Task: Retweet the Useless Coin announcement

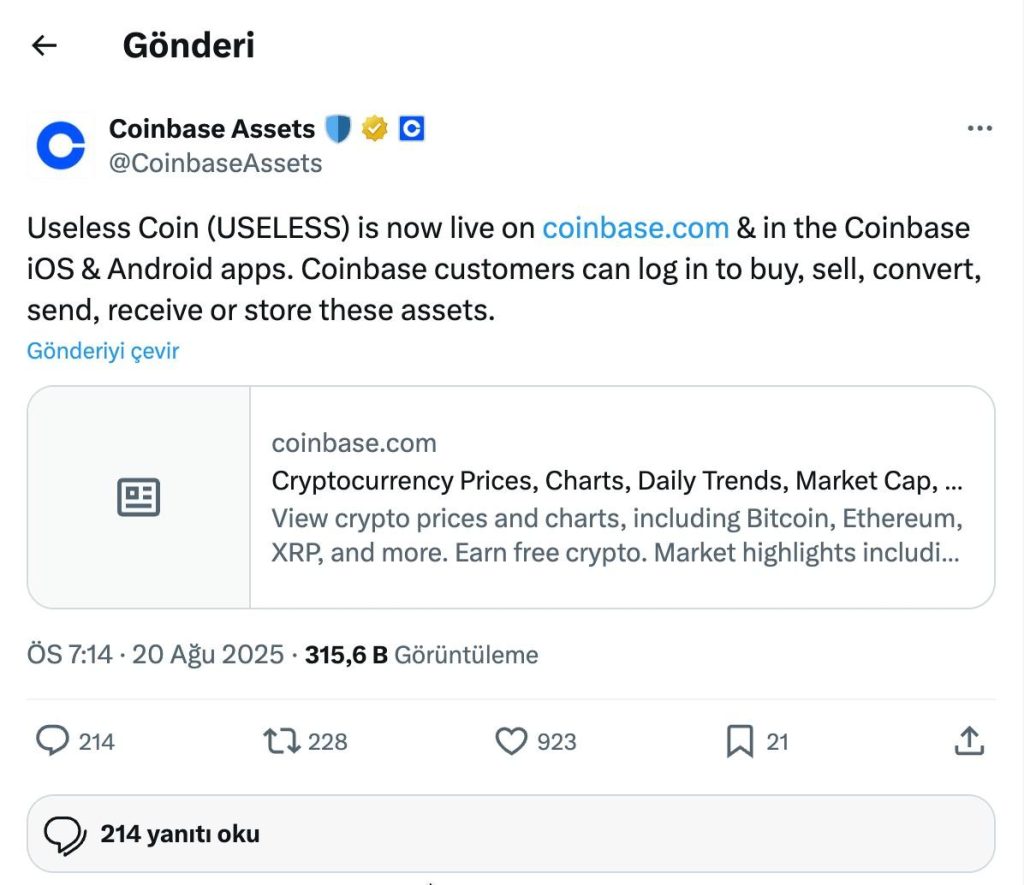Action: (x=284, y=742)
